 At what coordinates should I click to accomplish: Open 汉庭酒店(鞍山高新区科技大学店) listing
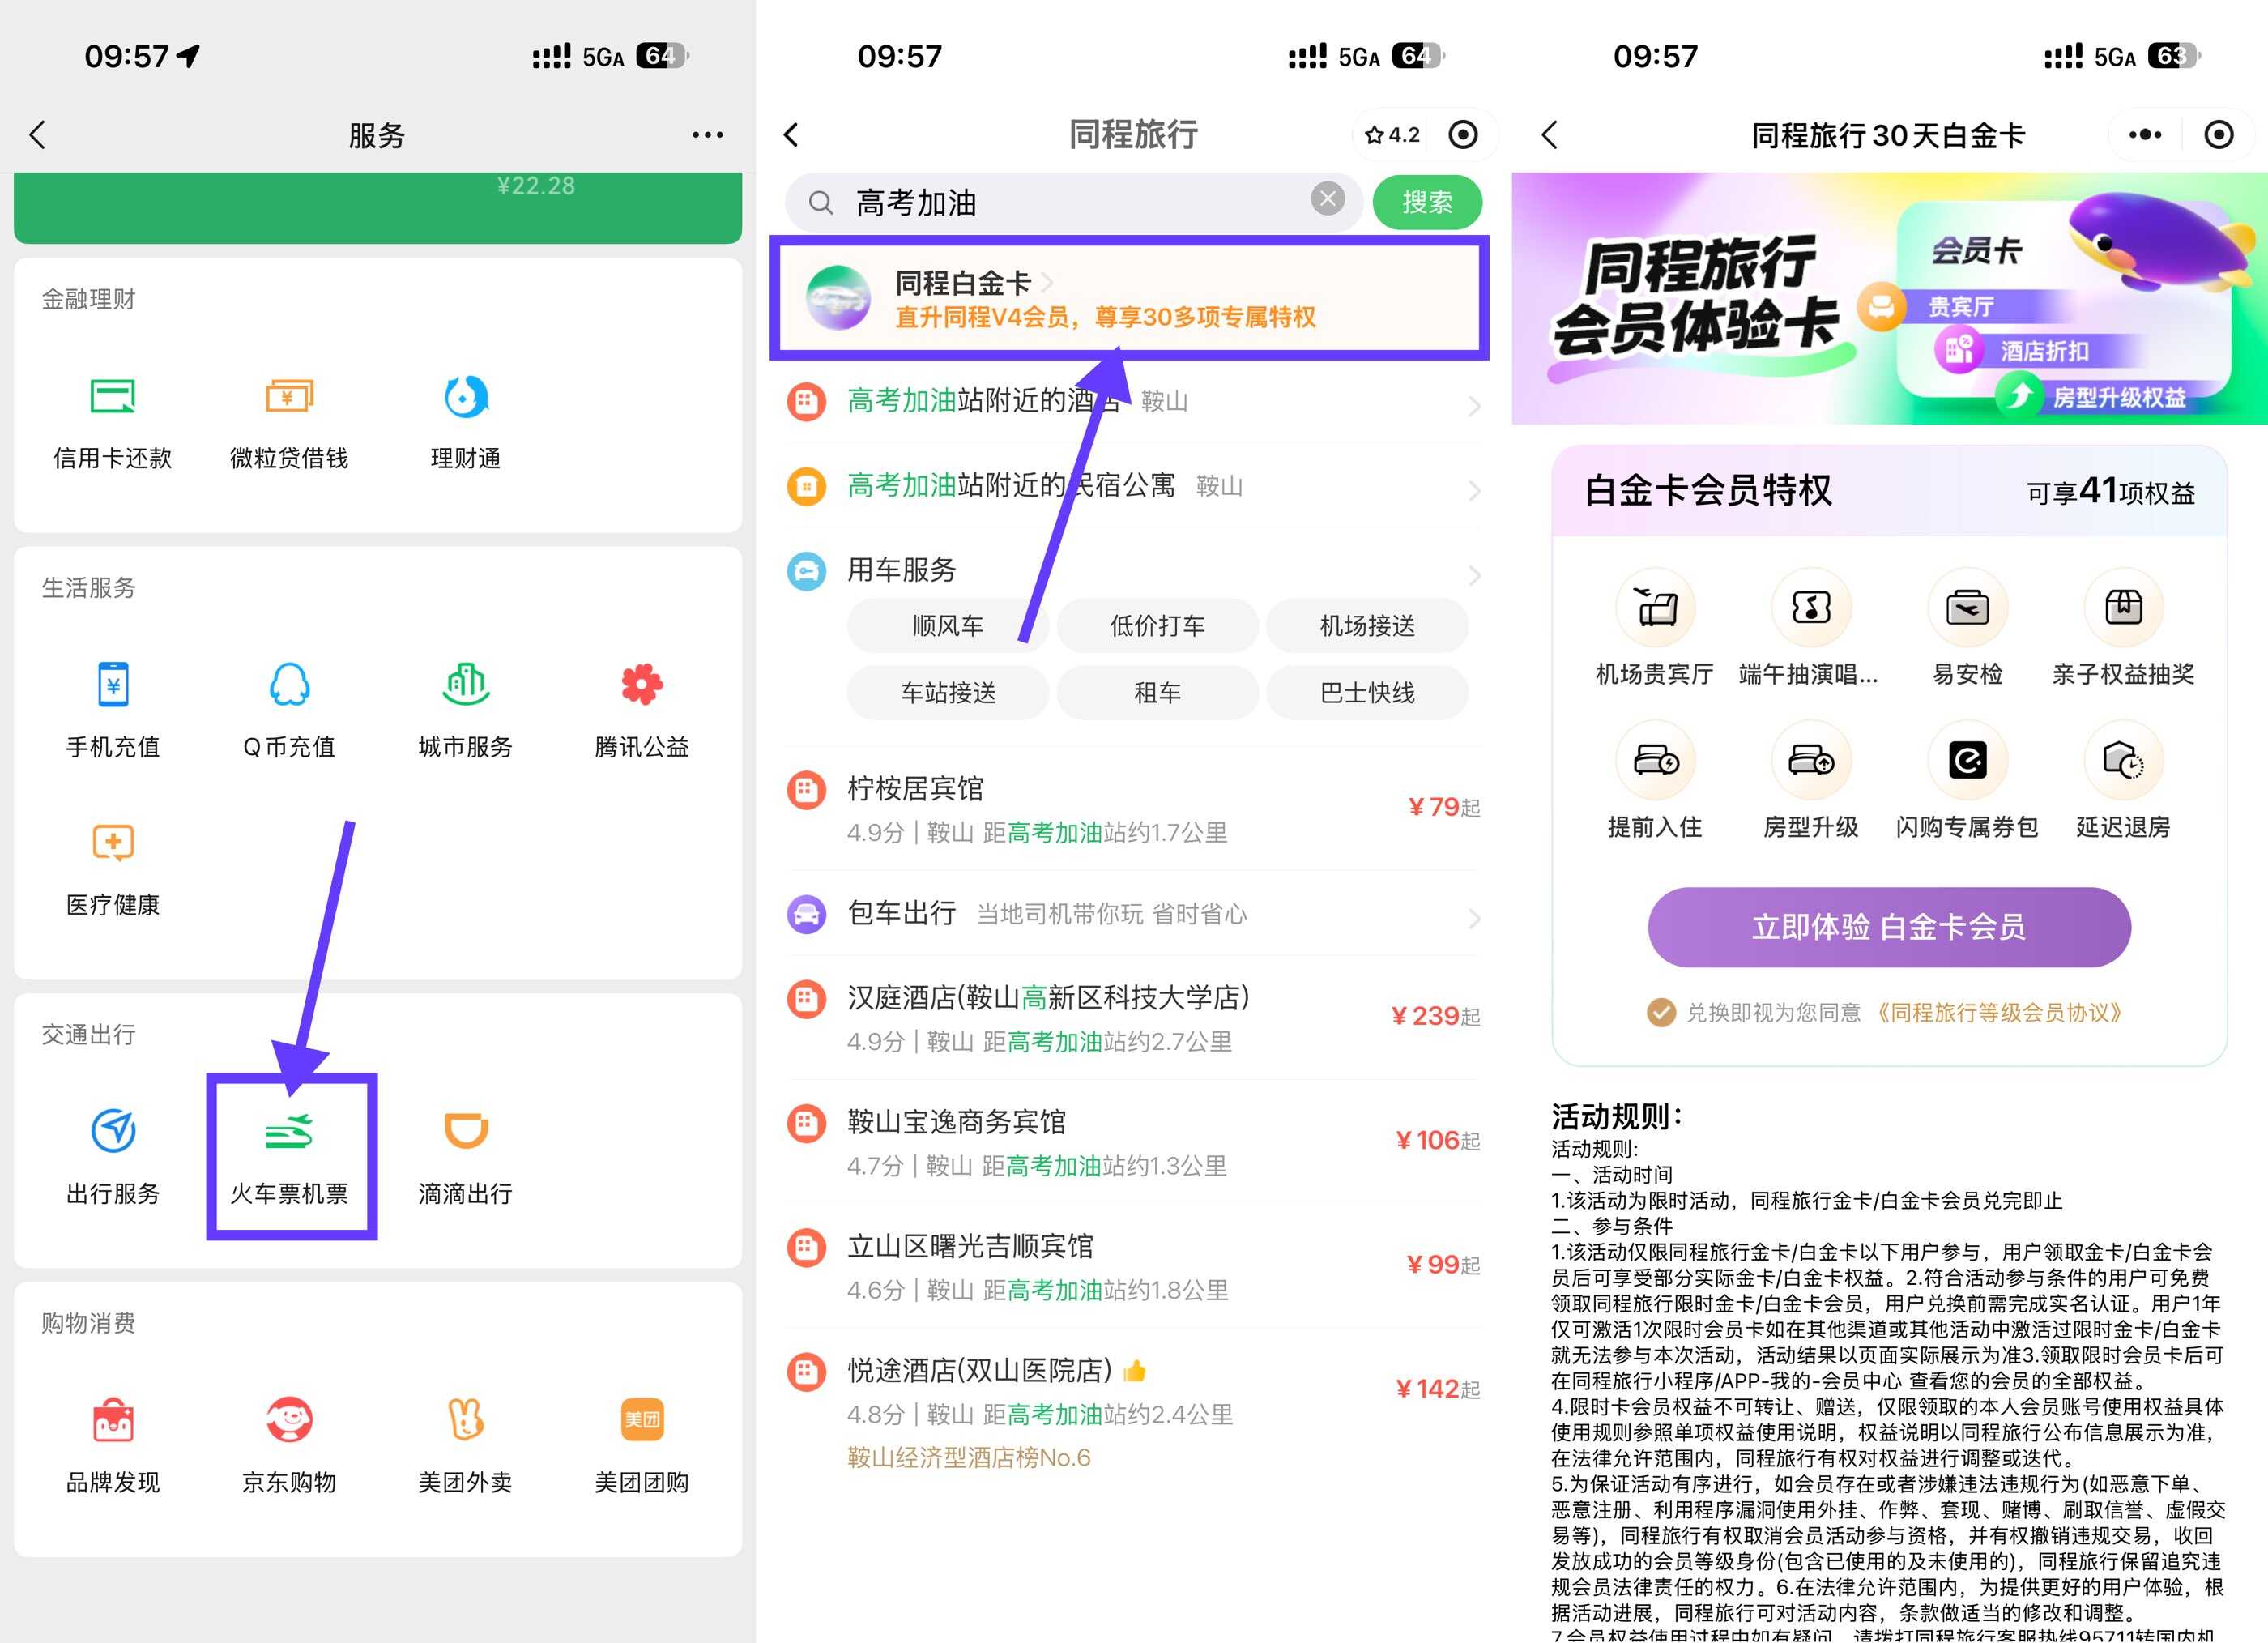[x=1133, y=1018]
